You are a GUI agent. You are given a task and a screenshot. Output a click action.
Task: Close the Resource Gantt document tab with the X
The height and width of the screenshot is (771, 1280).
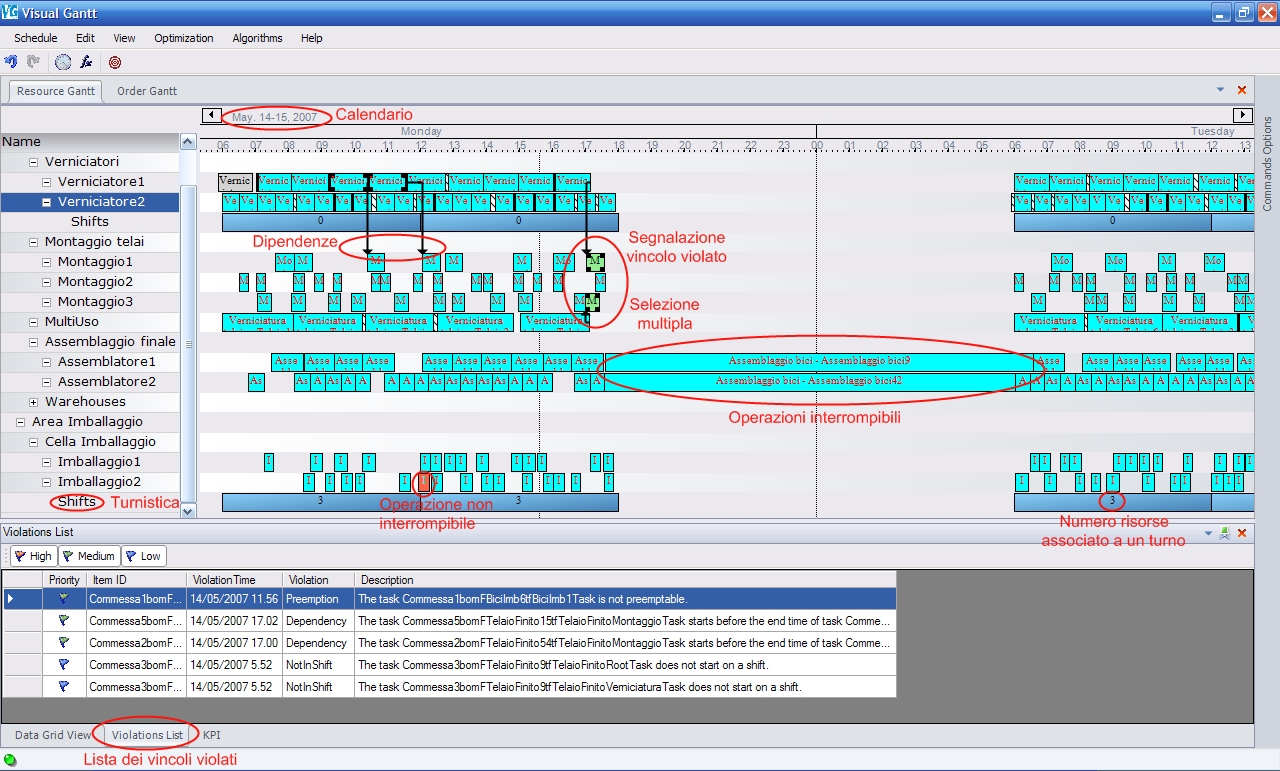[1242, 90]
